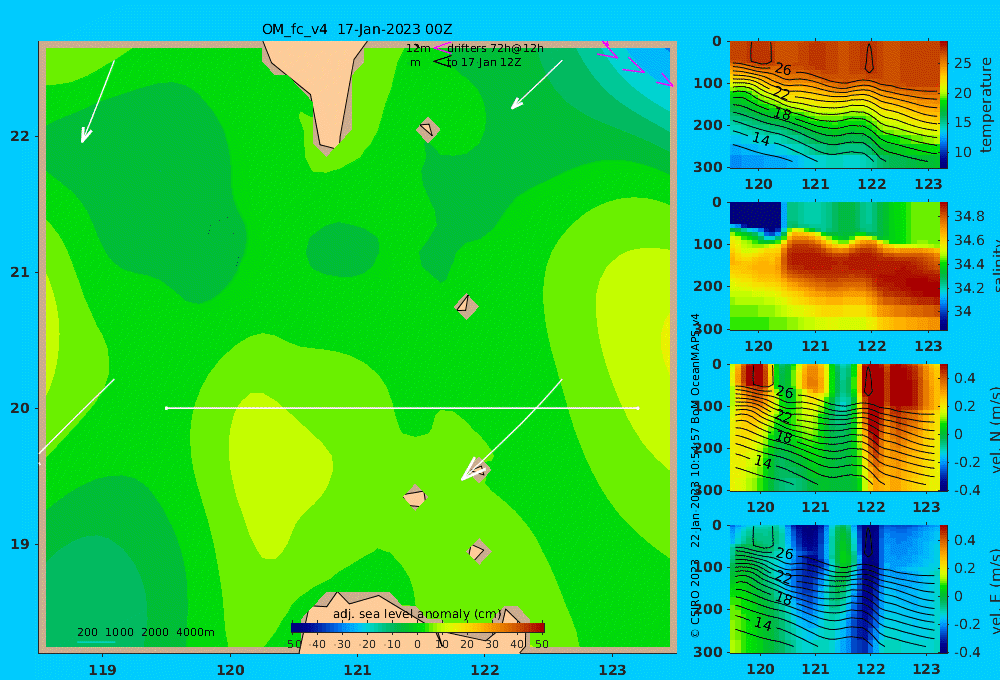Image resolution: width=1000 pixels, height=680 pixels.
Task: Click the 'vel. E (m/s)' axis label
Action: coord(994,591)
